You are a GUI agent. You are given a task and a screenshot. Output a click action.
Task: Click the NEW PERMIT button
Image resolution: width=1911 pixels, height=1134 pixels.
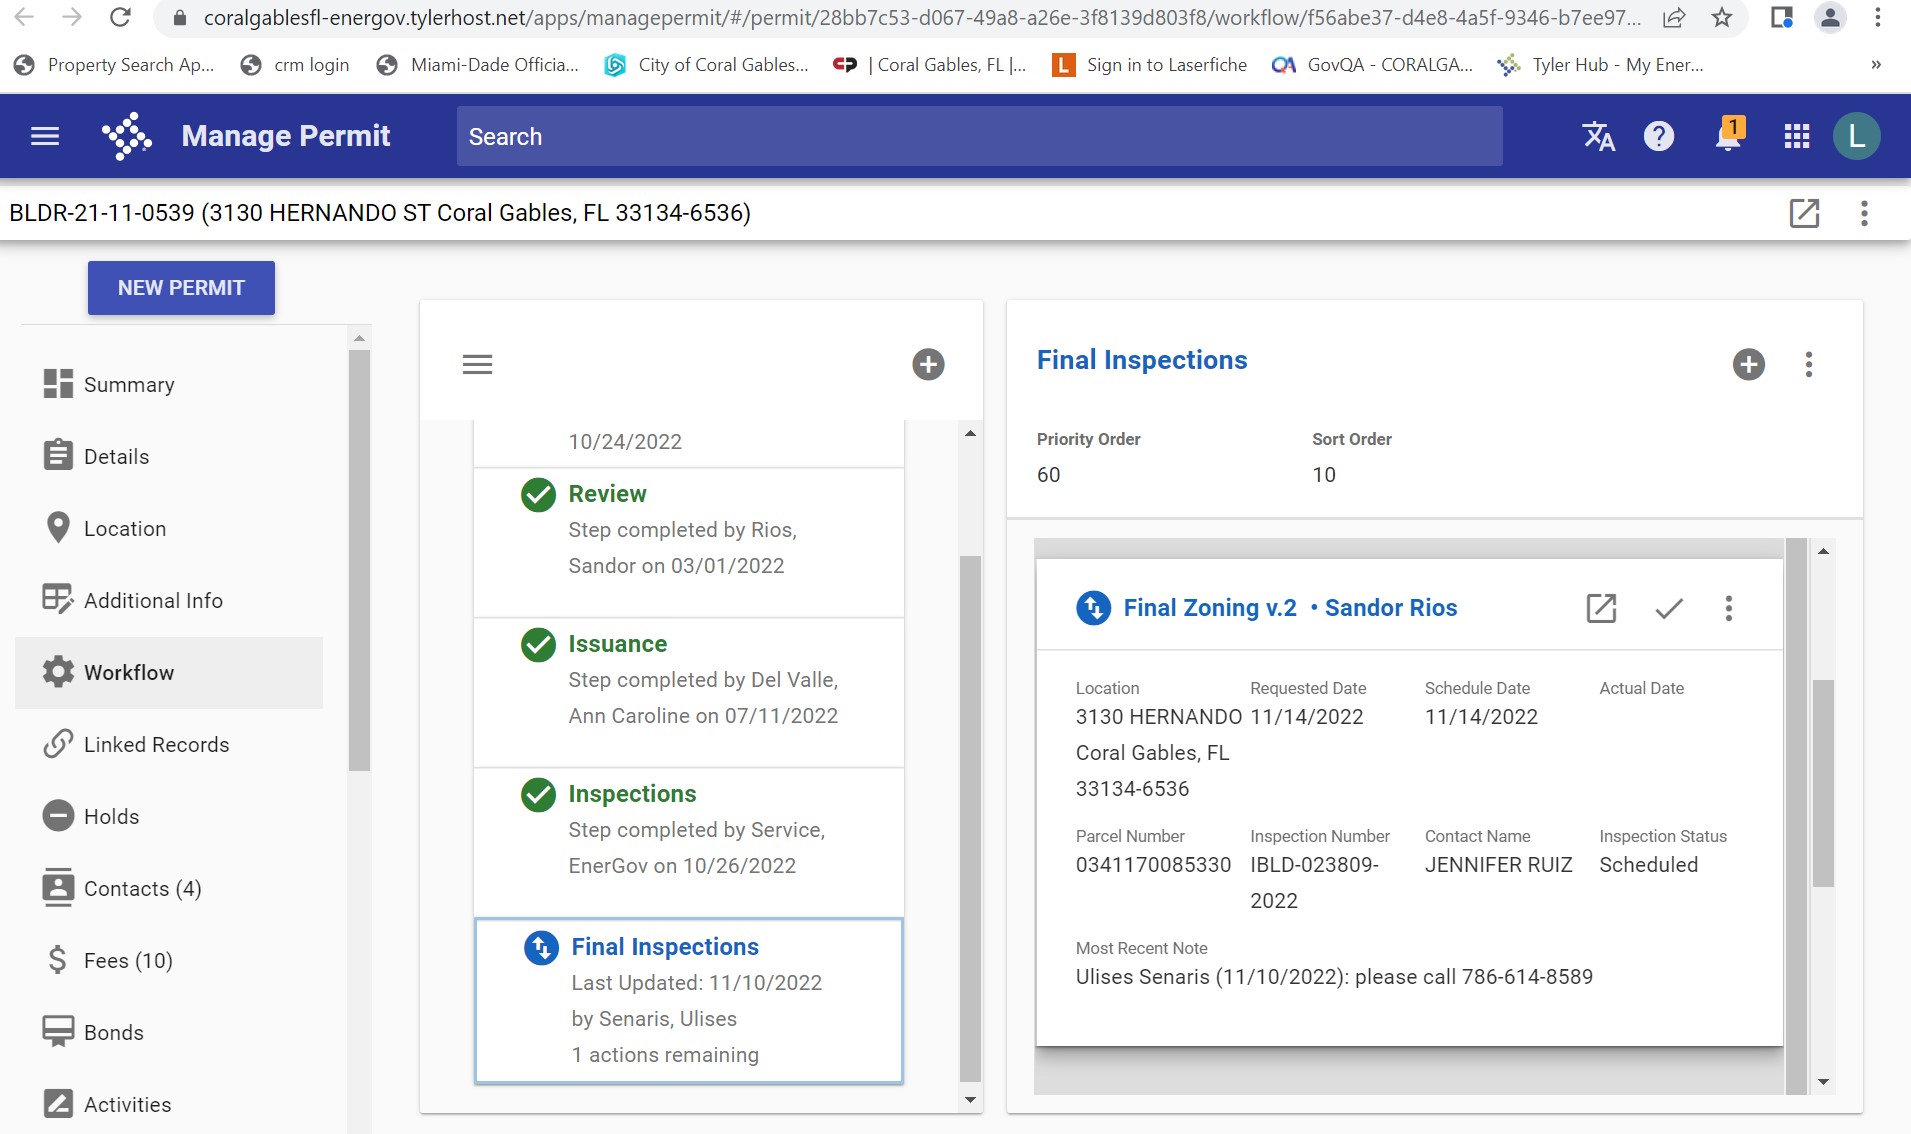[181, 288]
